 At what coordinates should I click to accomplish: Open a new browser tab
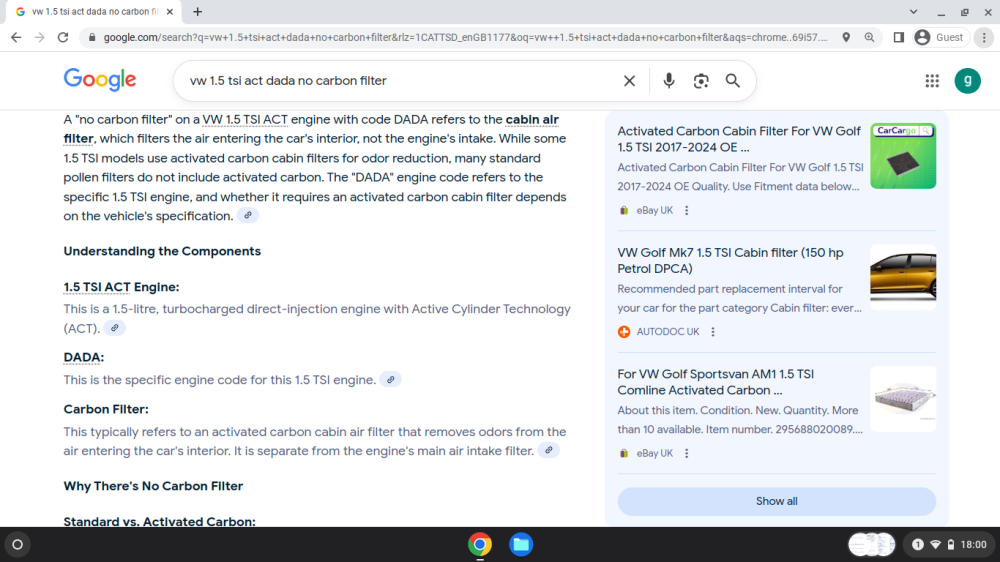pyautogui.click(x=198, y=11)
